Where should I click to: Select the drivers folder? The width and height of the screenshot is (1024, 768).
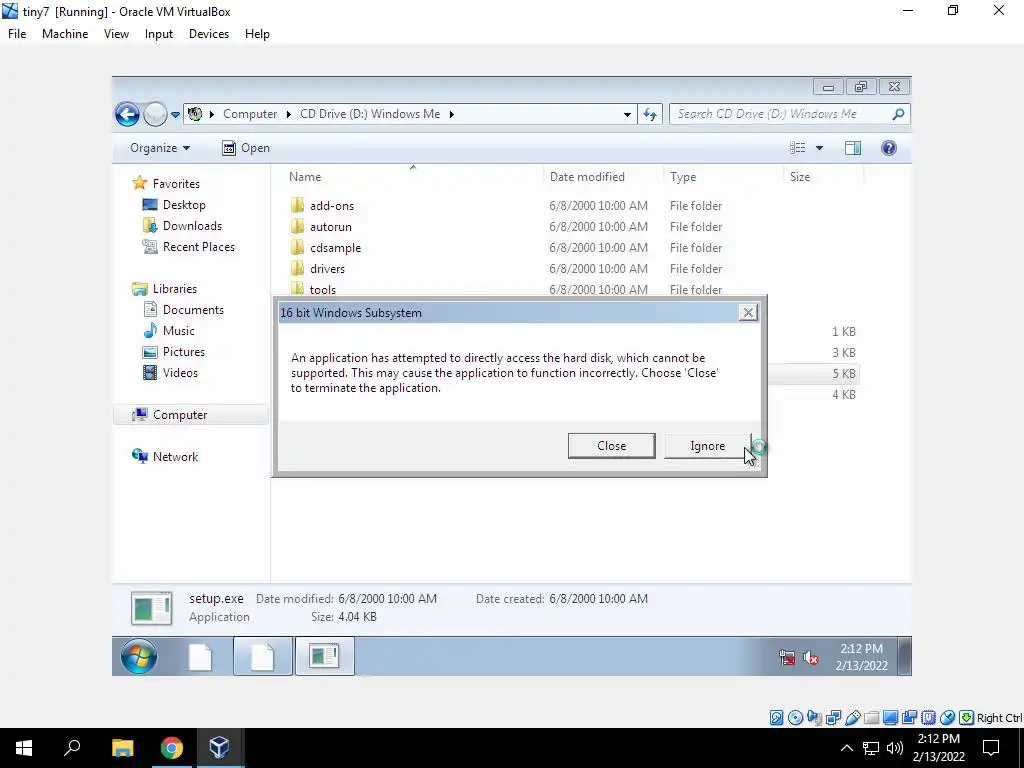[x=327, y=268]
